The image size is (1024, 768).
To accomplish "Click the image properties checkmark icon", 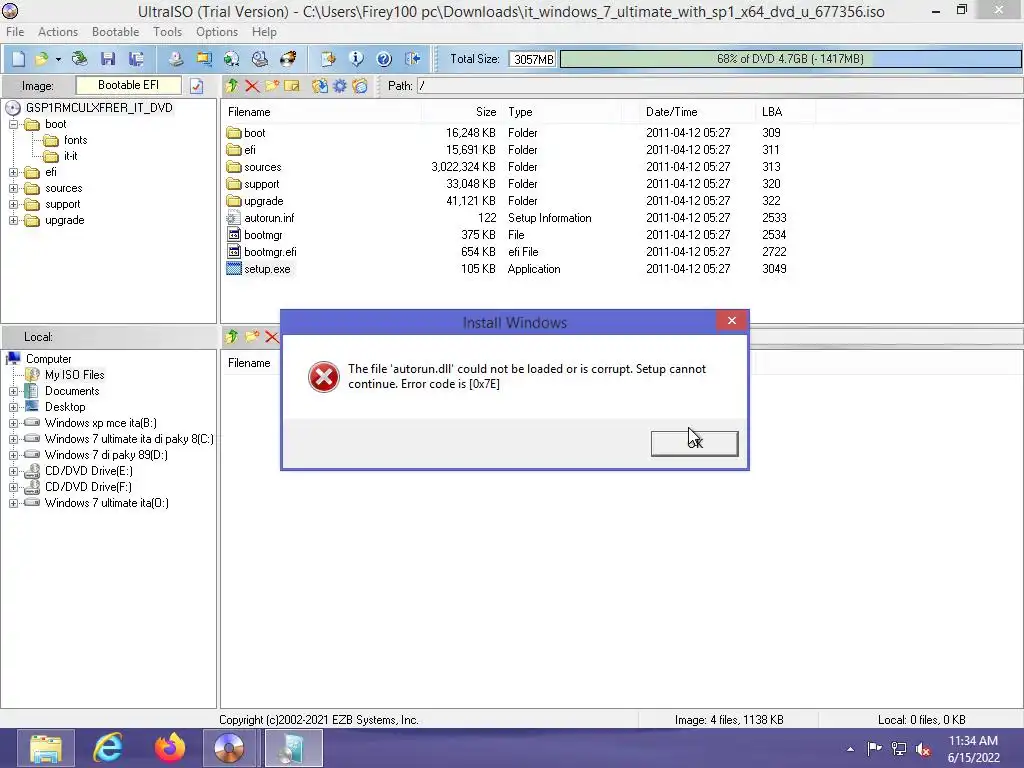I will (197, 86).
